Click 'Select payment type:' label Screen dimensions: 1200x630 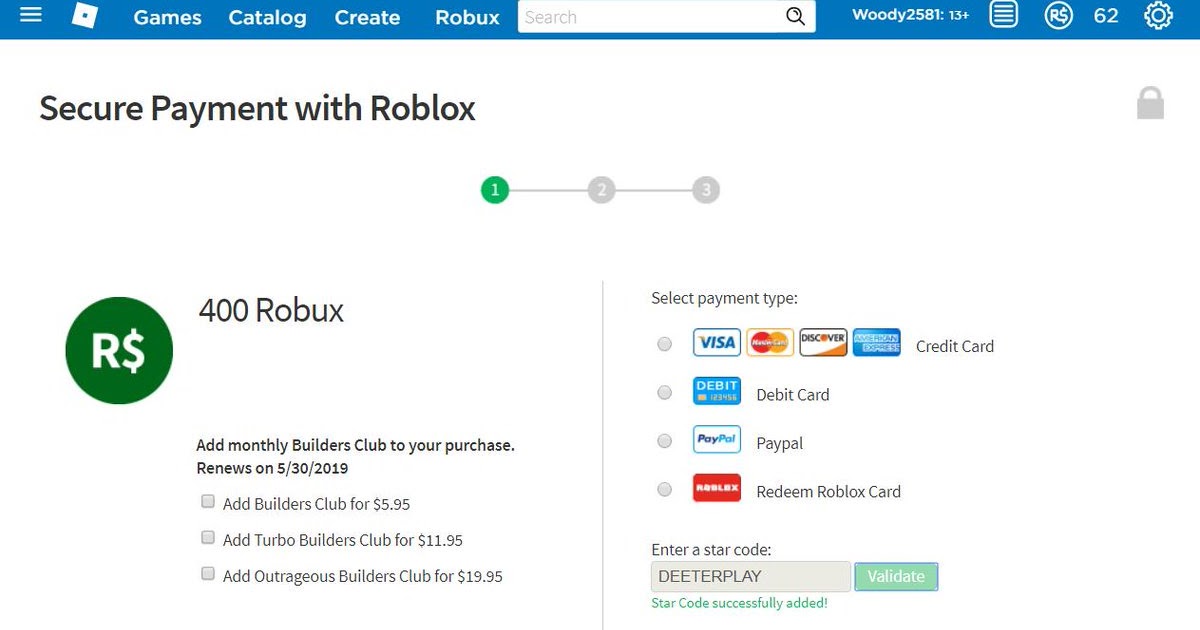pyautogui.click(x=724, y=298)
